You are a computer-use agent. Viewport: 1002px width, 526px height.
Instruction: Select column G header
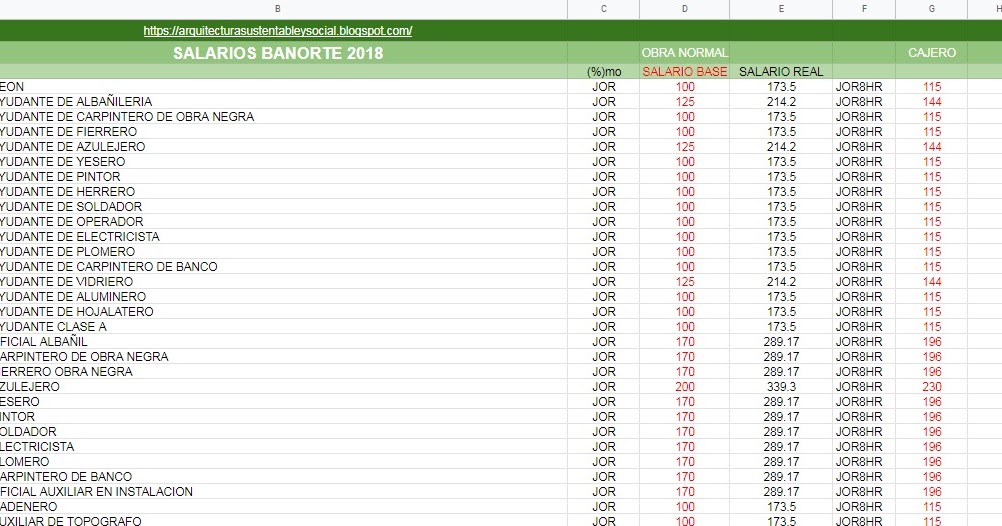(x=931, y=9)
